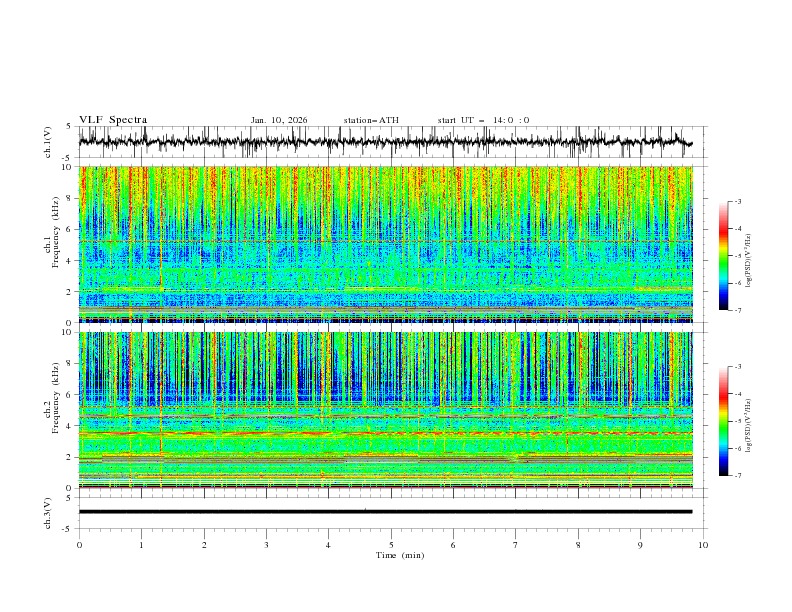
Task: Click the ch.1(V) axis label
Action: [x=49, y=143]
